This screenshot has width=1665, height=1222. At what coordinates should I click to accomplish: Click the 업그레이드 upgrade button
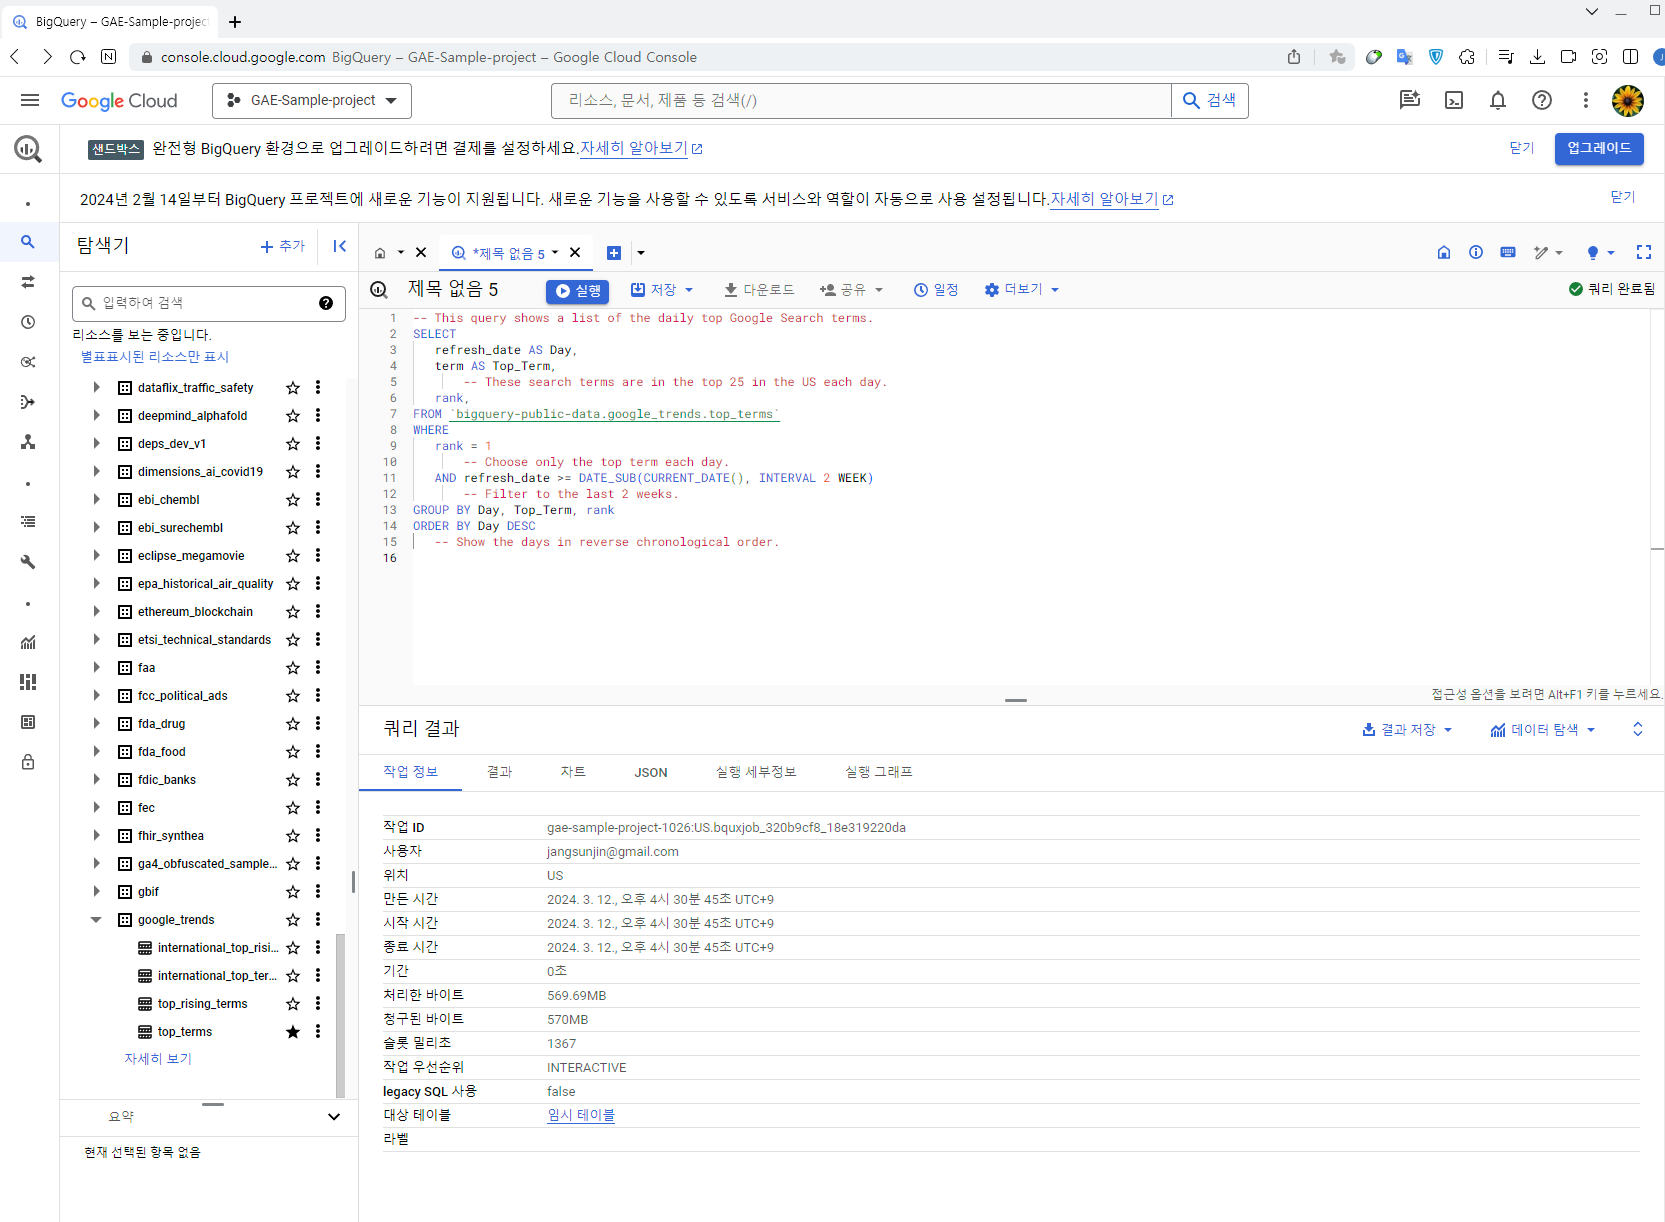pyautogui.click(x=1599, y=148)
